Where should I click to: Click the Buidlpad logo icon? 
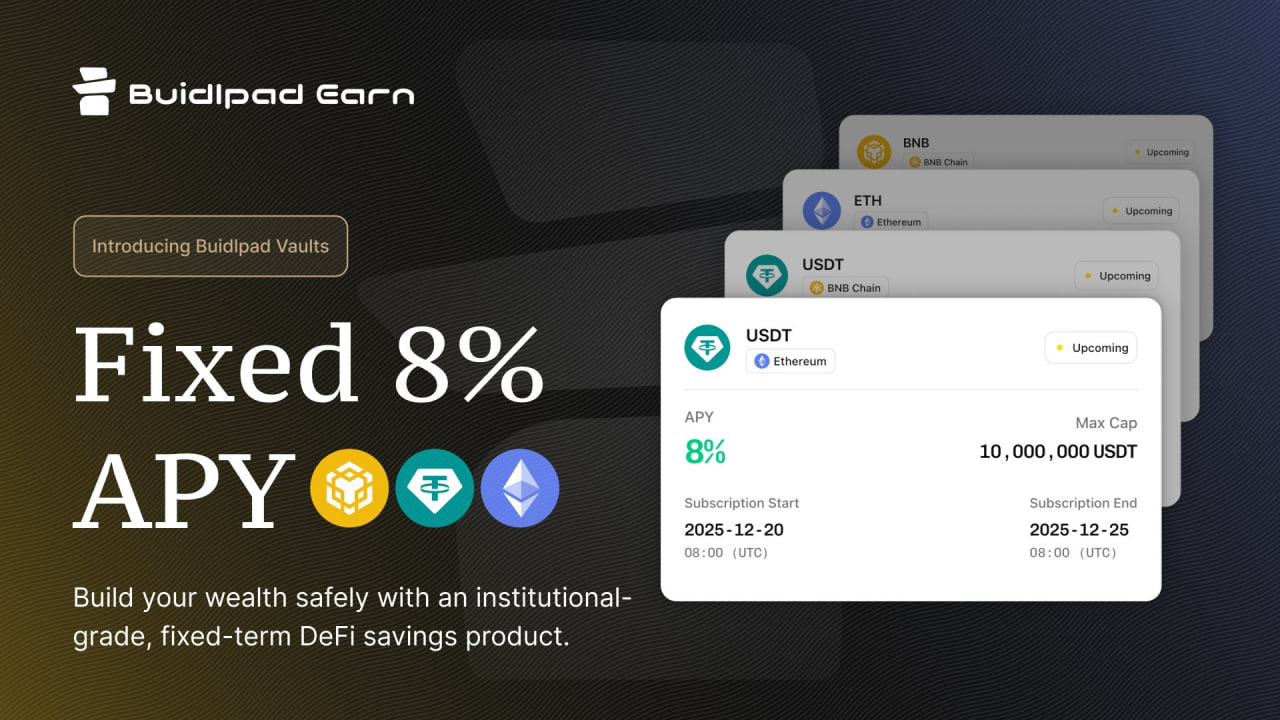(x=95, y=92)
